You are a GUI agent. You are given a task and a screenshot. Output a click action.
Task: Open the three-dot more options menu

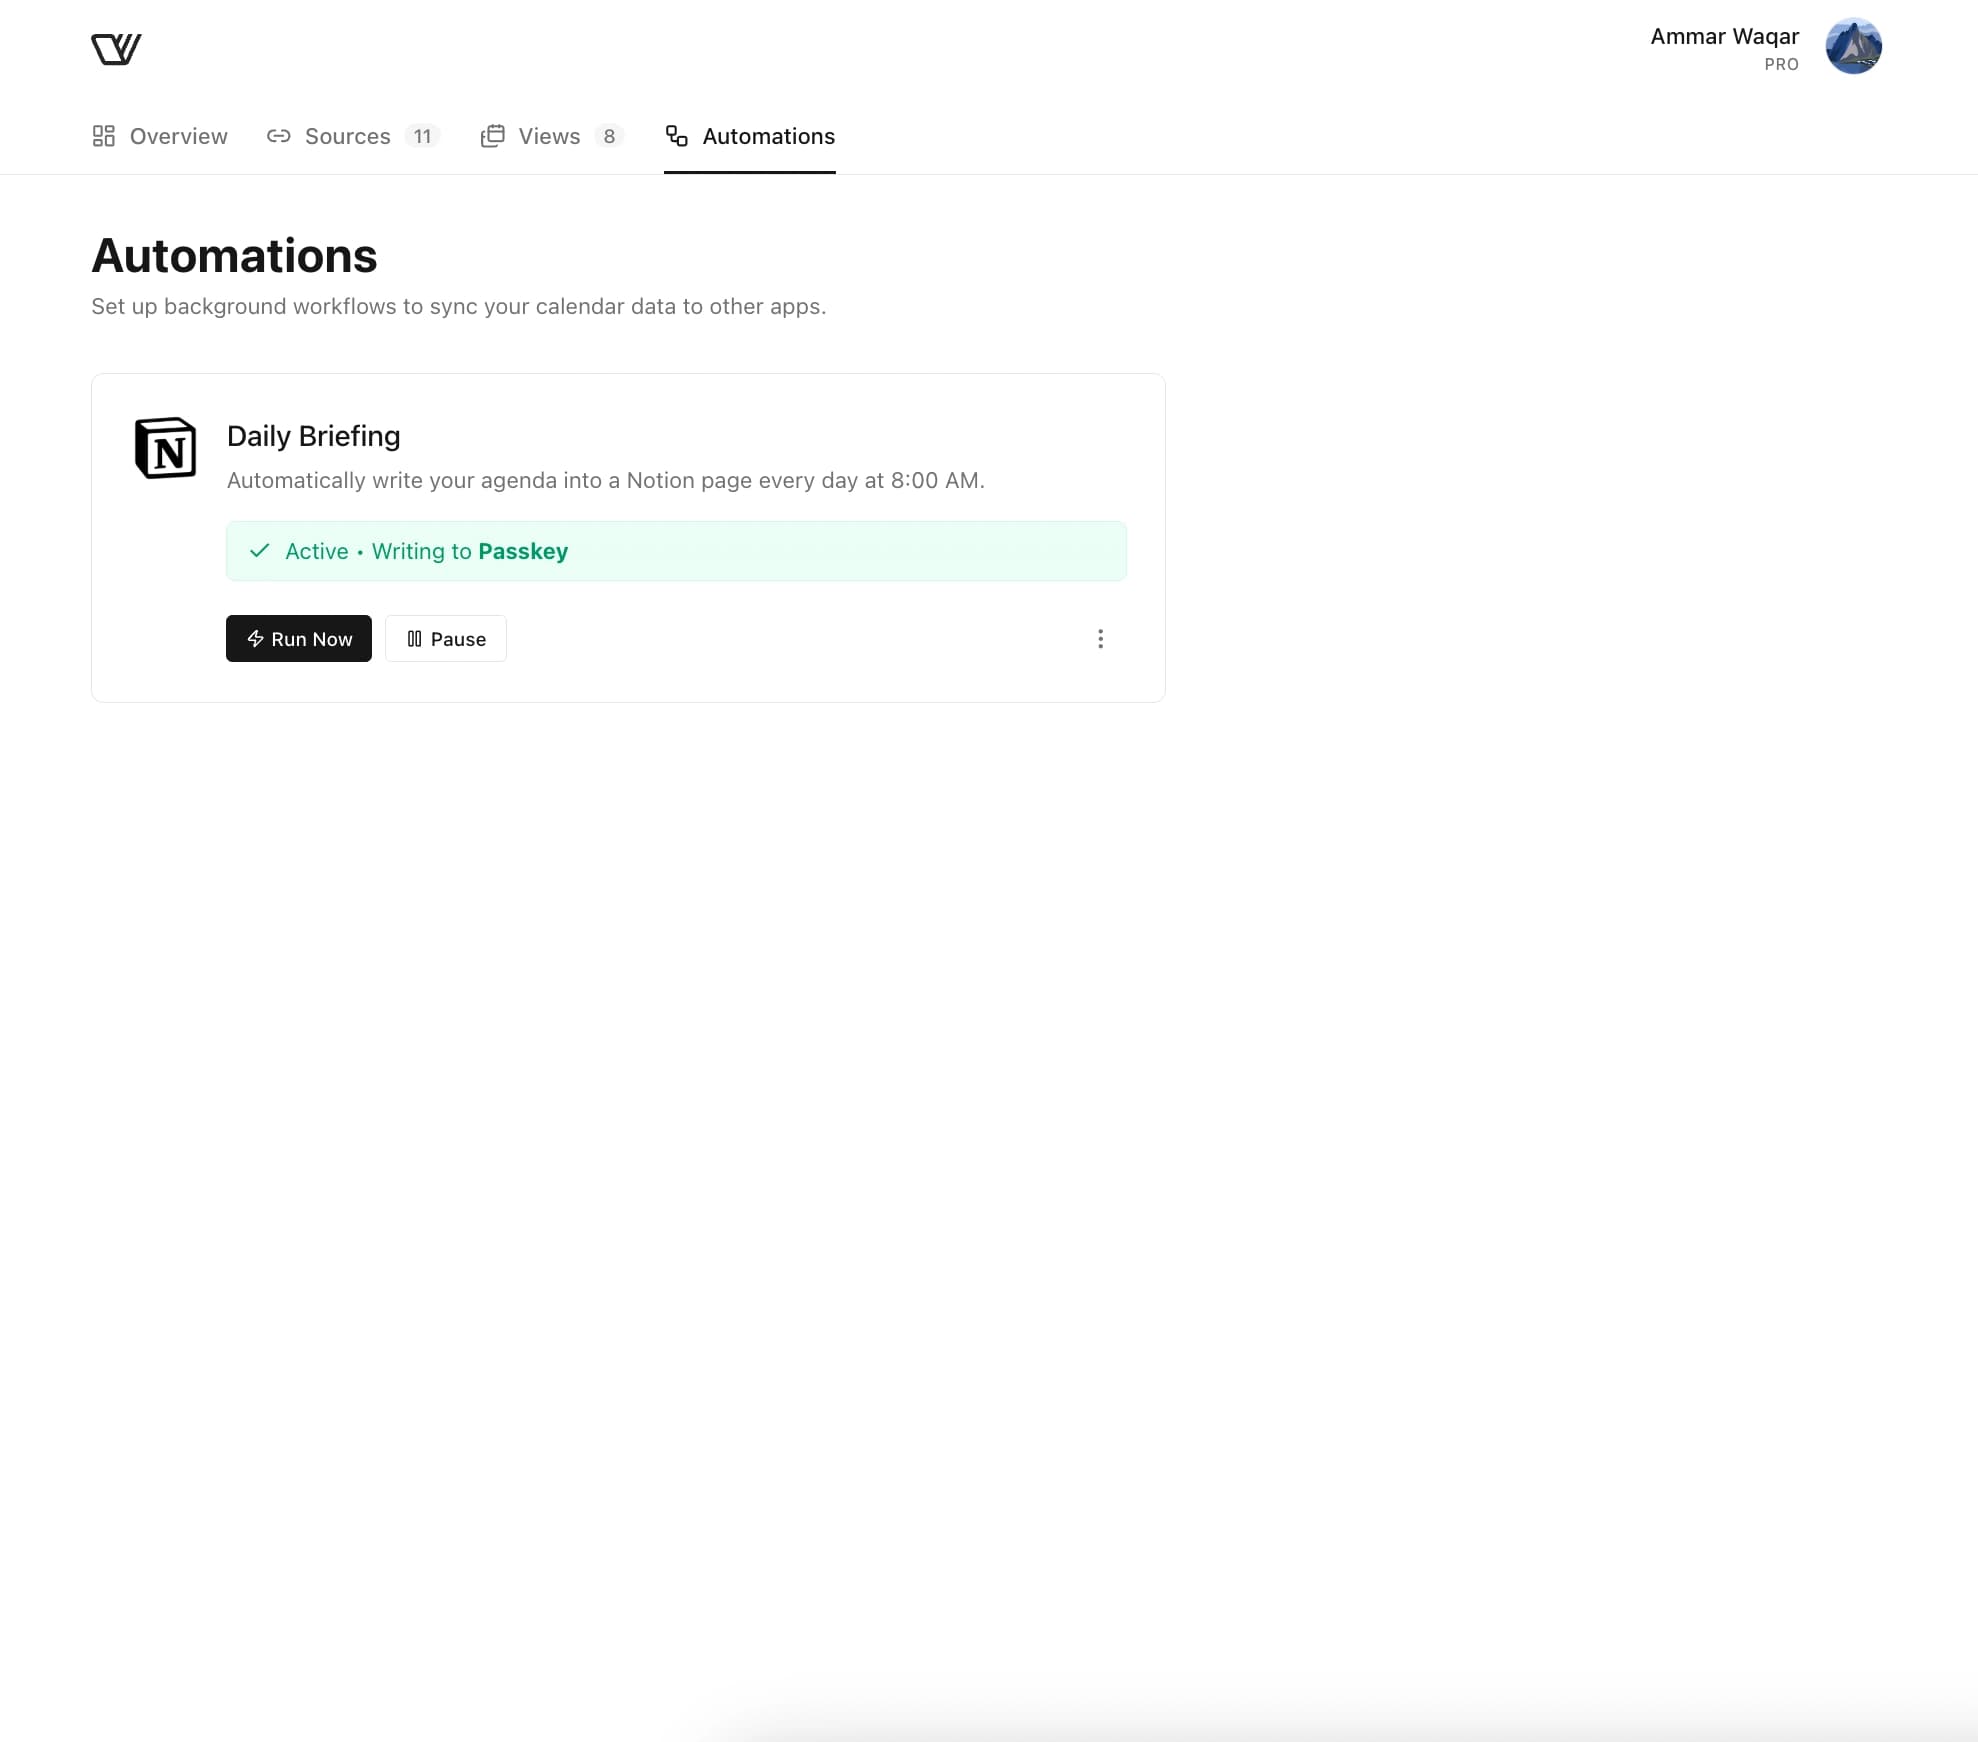click(x=1100, y=639)
